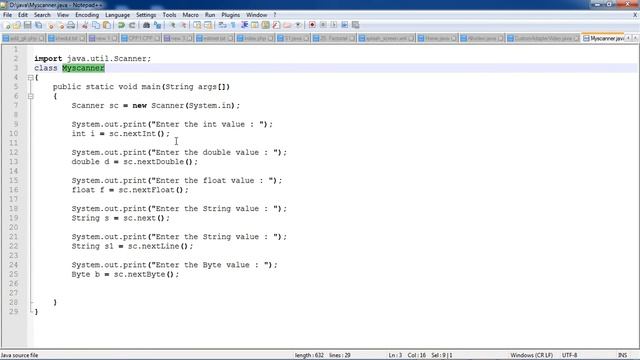Open the Language menu
640x360 pixels.
tap(117, 15)
